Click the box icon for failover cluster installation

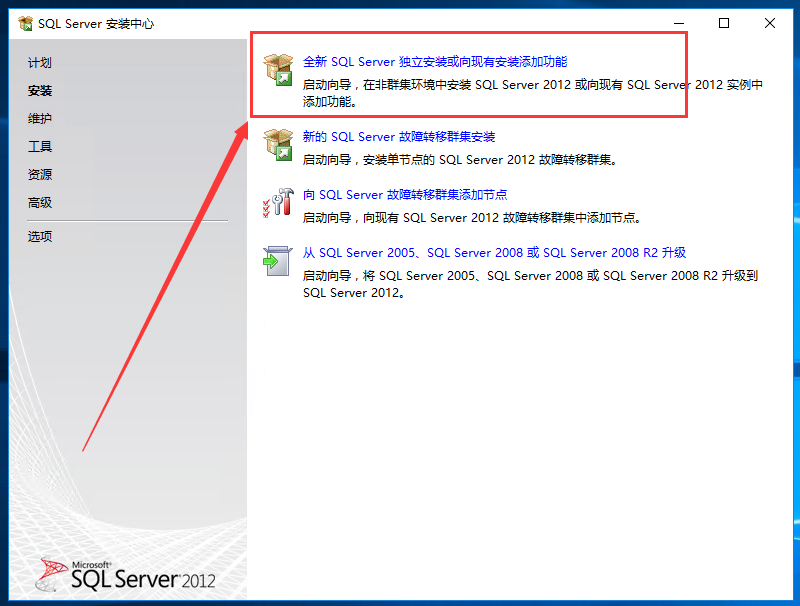(x=278, y=145)
